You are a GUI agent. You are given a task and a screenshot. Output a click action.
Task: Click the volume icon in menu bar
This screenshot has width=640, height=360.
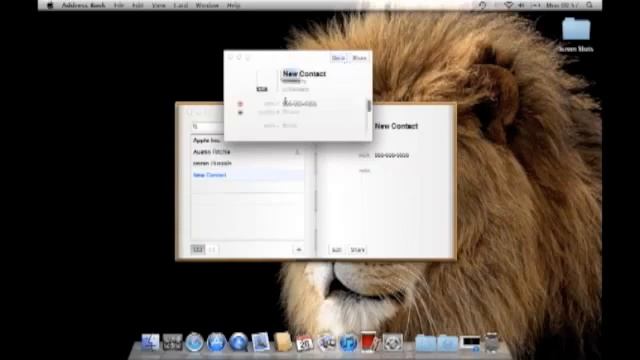(521, 5)
